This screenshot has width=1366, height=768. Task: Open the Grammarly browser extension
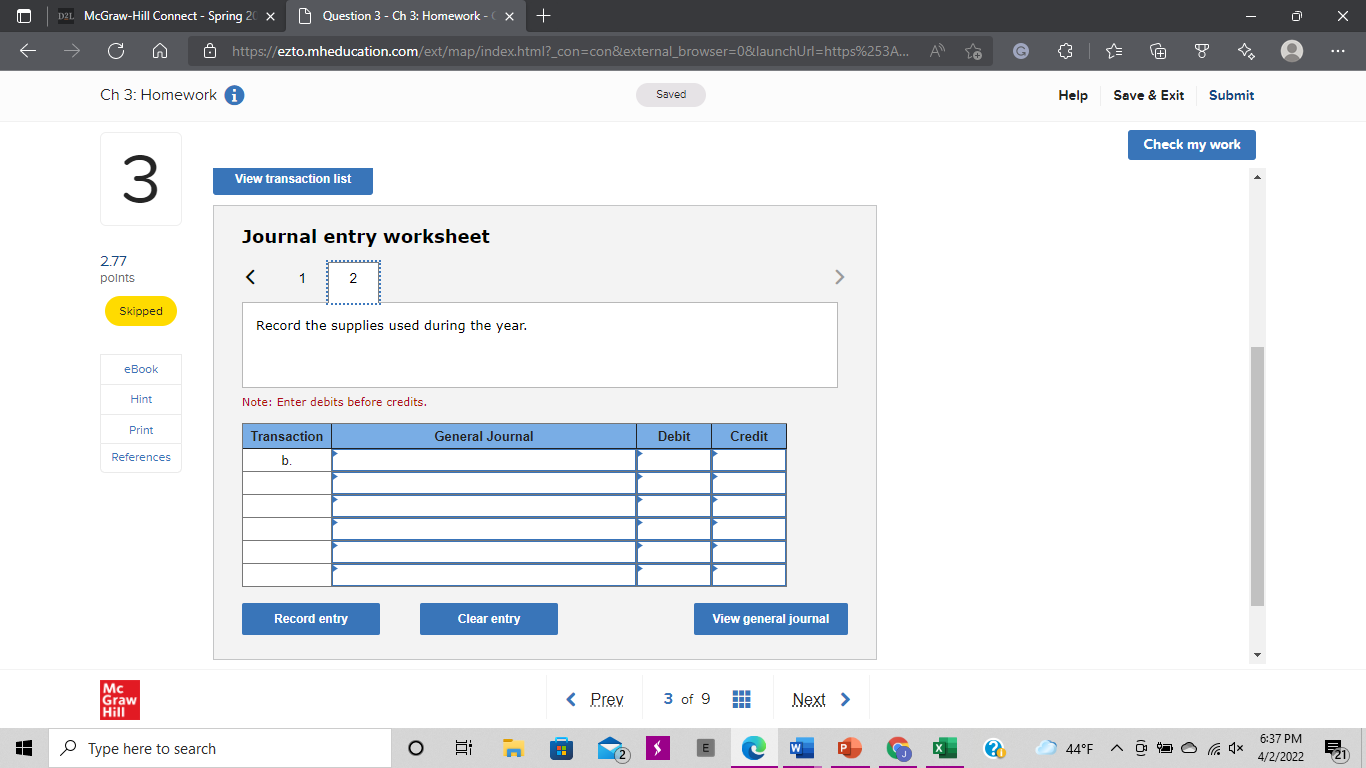click(1021, 49)
